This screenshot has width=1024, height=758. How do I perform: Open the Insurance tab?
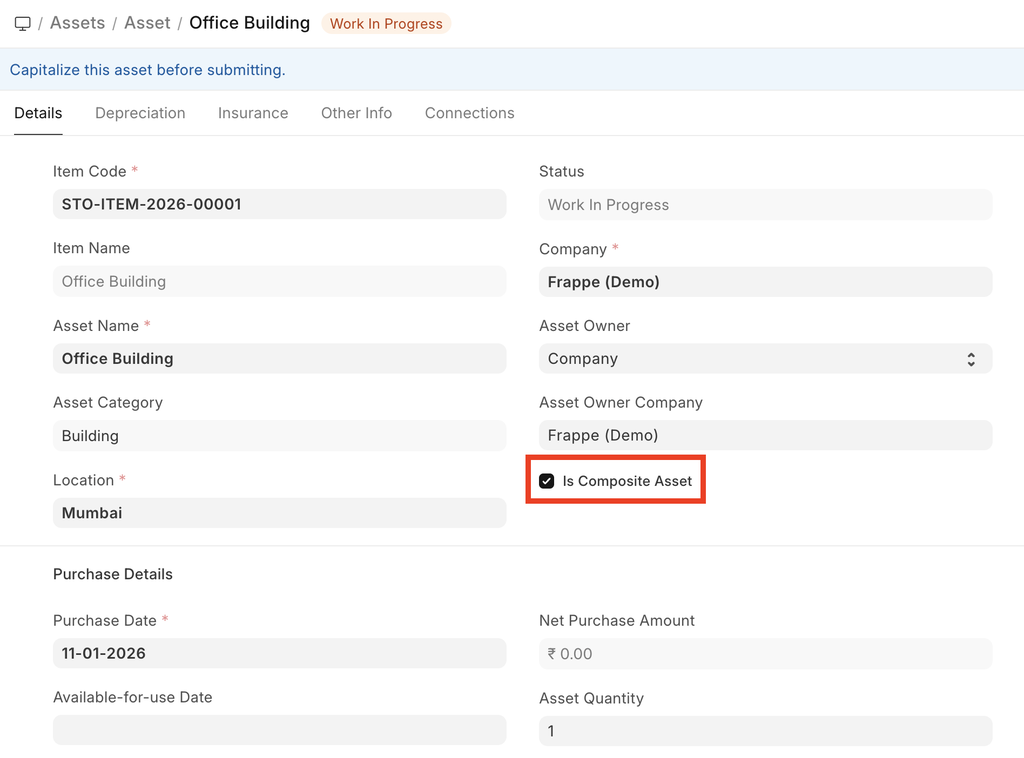tap(253, 113)
